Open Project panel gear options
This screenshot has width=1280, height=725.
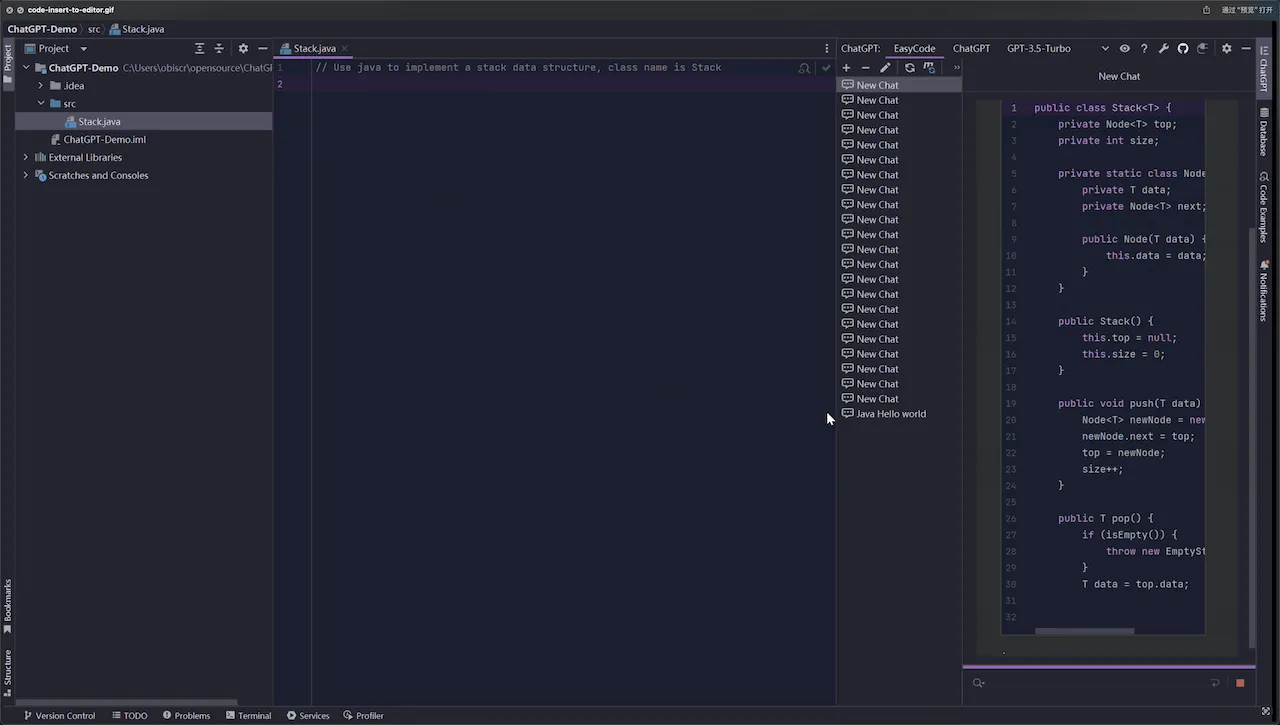243,48
